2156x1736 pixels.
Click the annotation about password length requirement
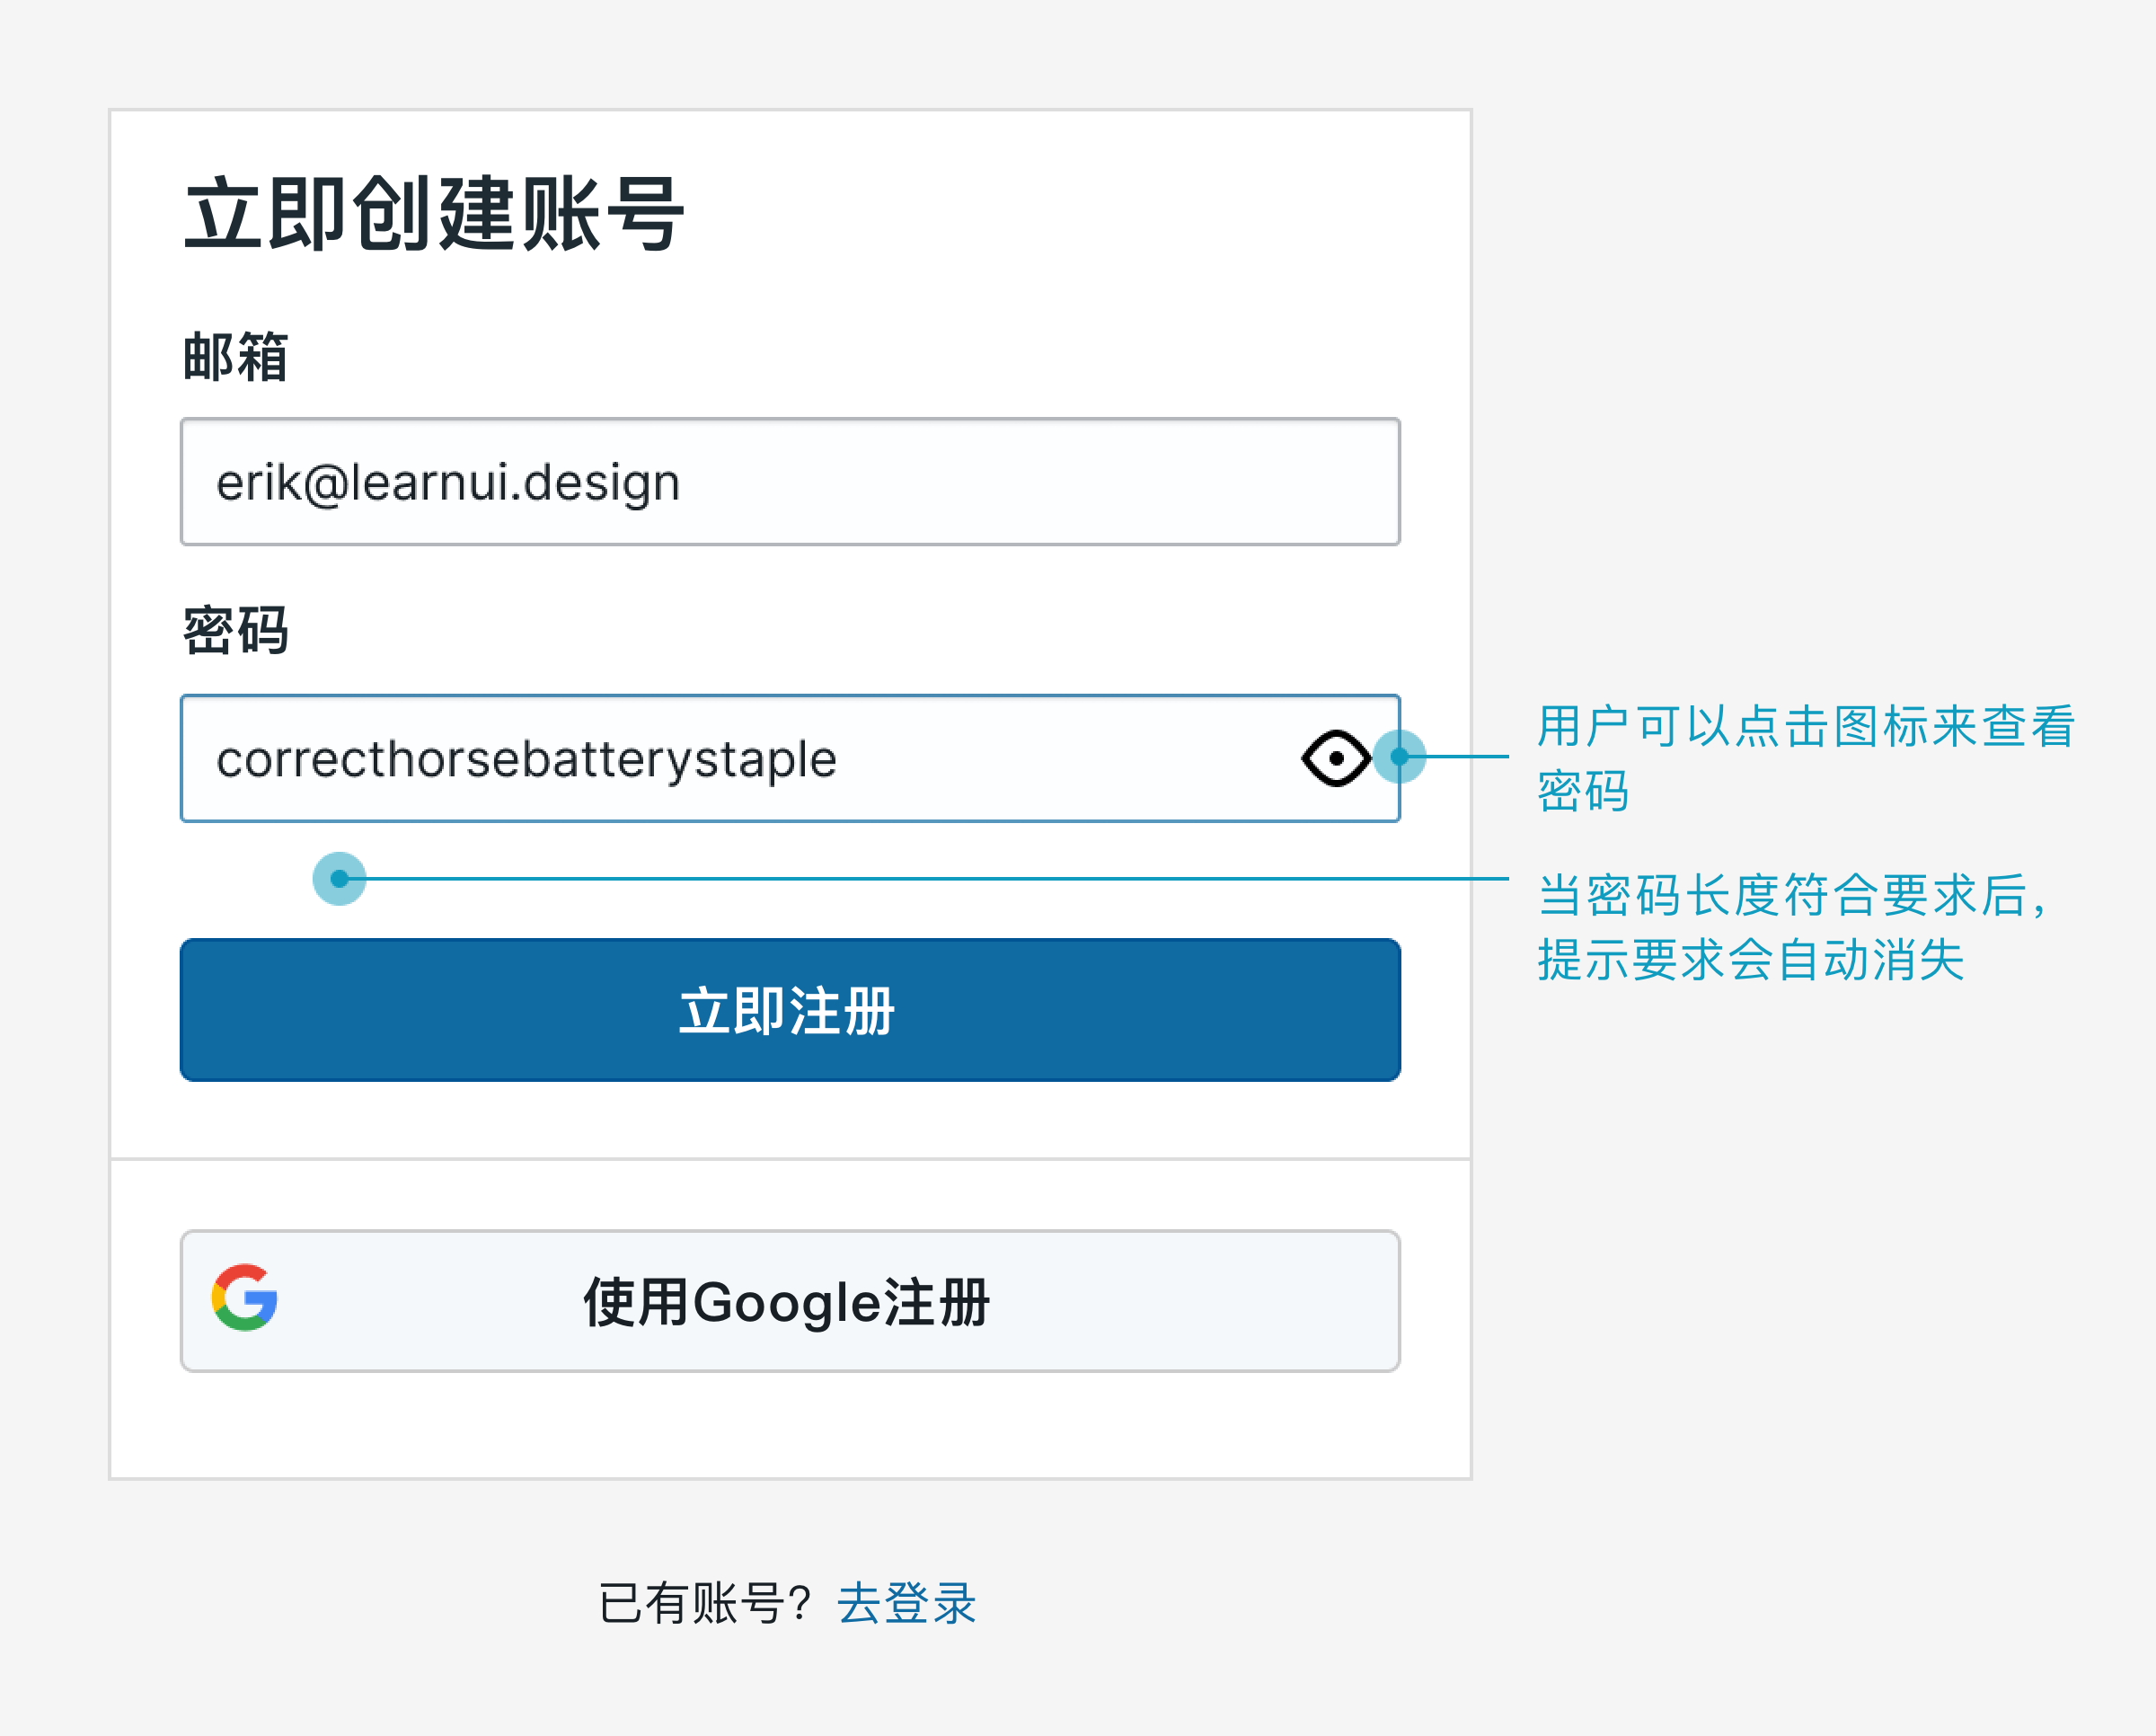click(x=1794, y=927)
